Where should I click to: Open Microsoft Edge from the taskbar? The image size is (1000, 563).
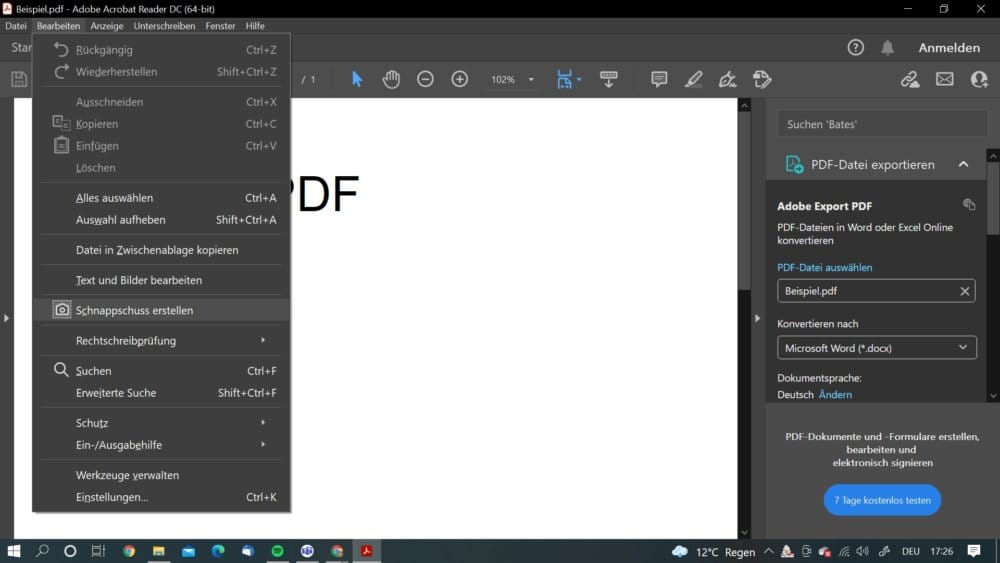pos(218,551)
